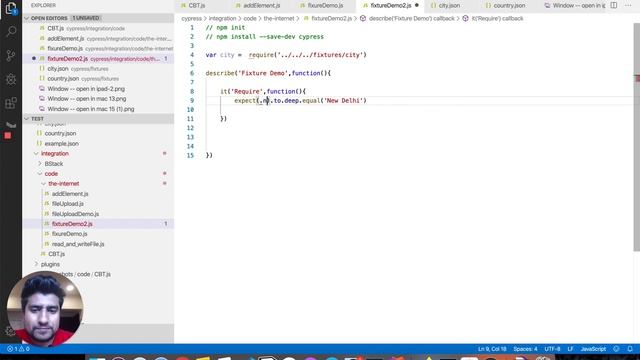This screenshot has height=360, width=640.
Task: Change JavaScript language mode
Action: (593, 349)
